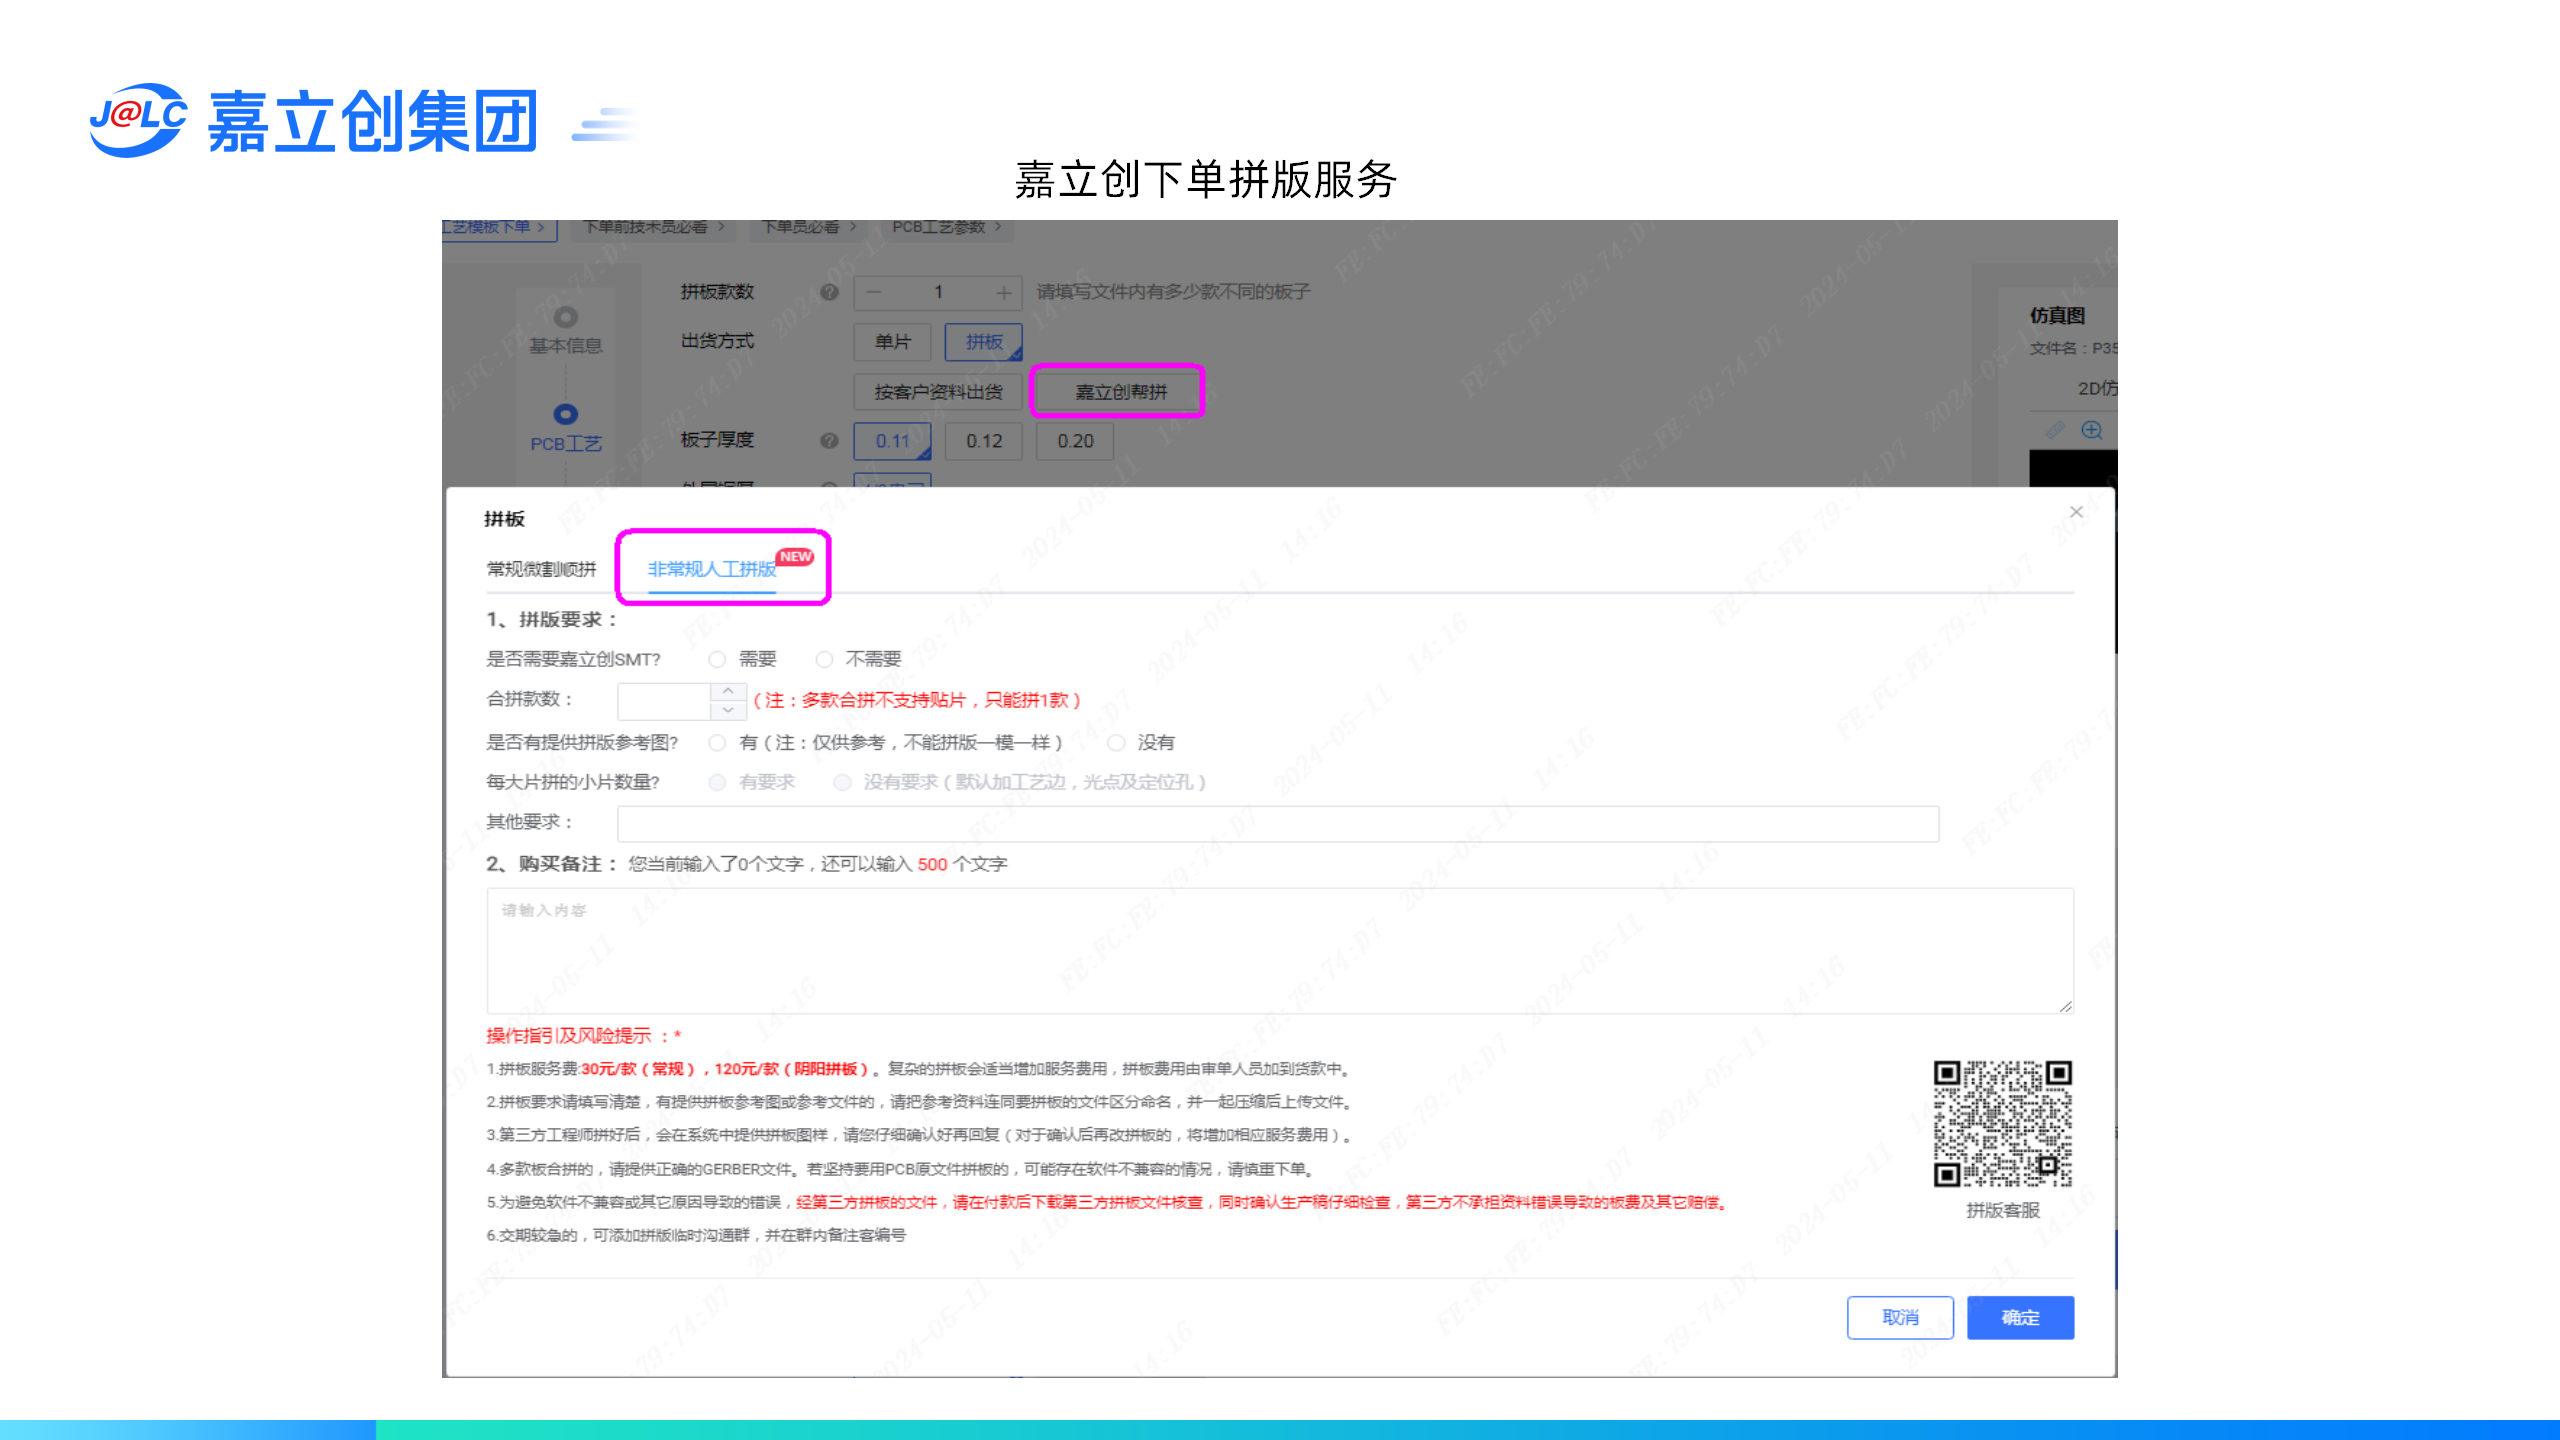Switch to 常规微割顺拼 tab
Viewport: 2560px width, 1440px height.
click(x=541, y=569)
